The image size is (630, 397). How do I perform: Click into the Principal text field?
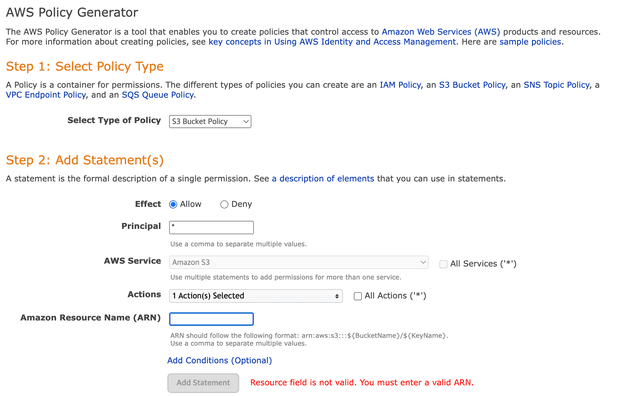pyautogui.click(x=211, y=227)
